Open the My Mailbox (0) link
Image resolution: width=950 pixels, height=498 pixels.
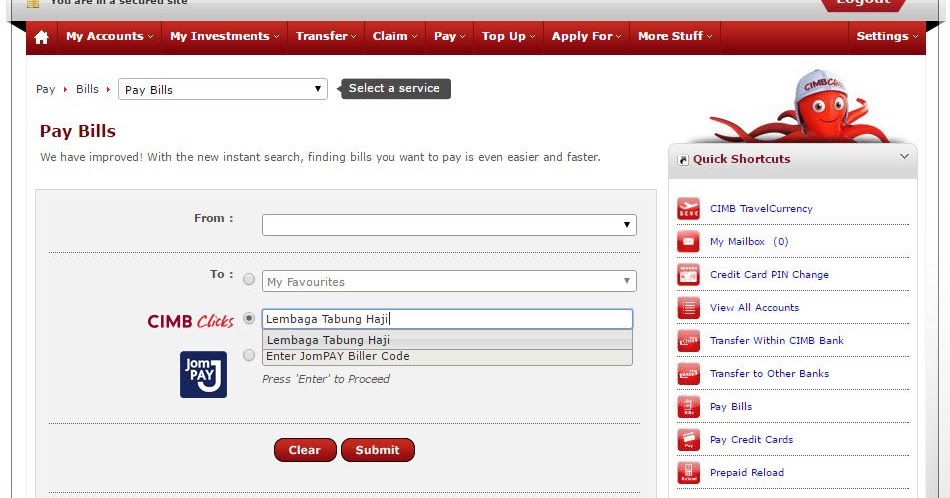(749, 242)
